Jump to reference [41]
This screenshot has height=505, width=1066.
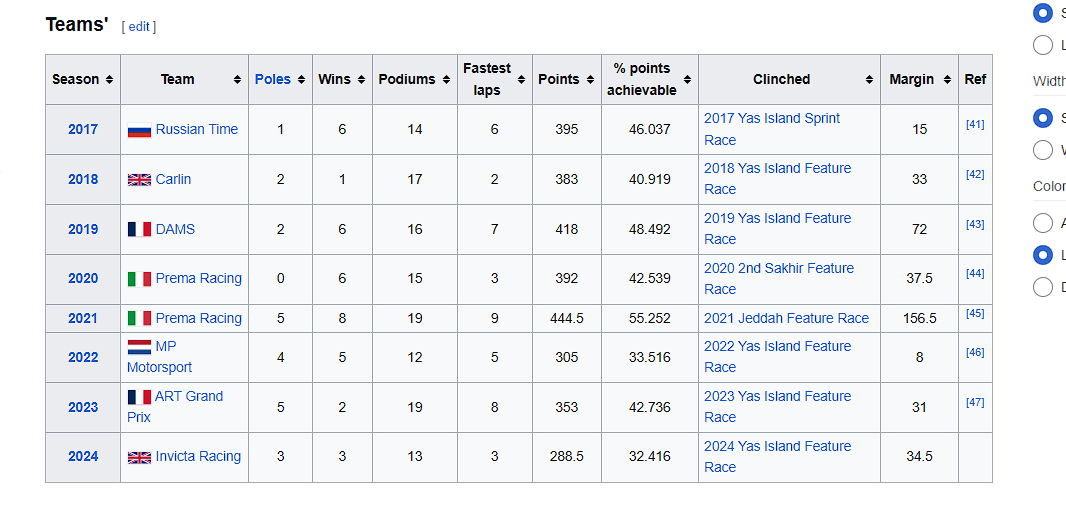click(975, 124)
